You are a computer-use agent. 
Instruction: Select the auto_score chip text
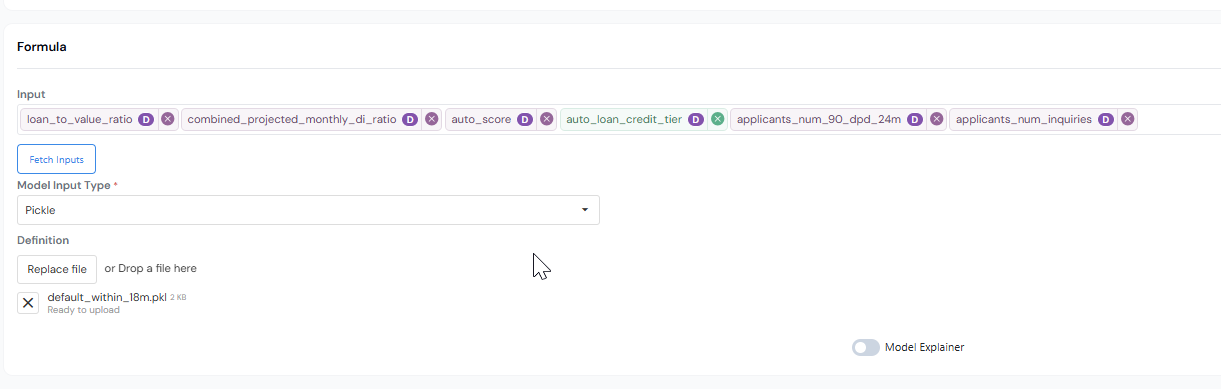pyautogui.click(x=481, y=119)
